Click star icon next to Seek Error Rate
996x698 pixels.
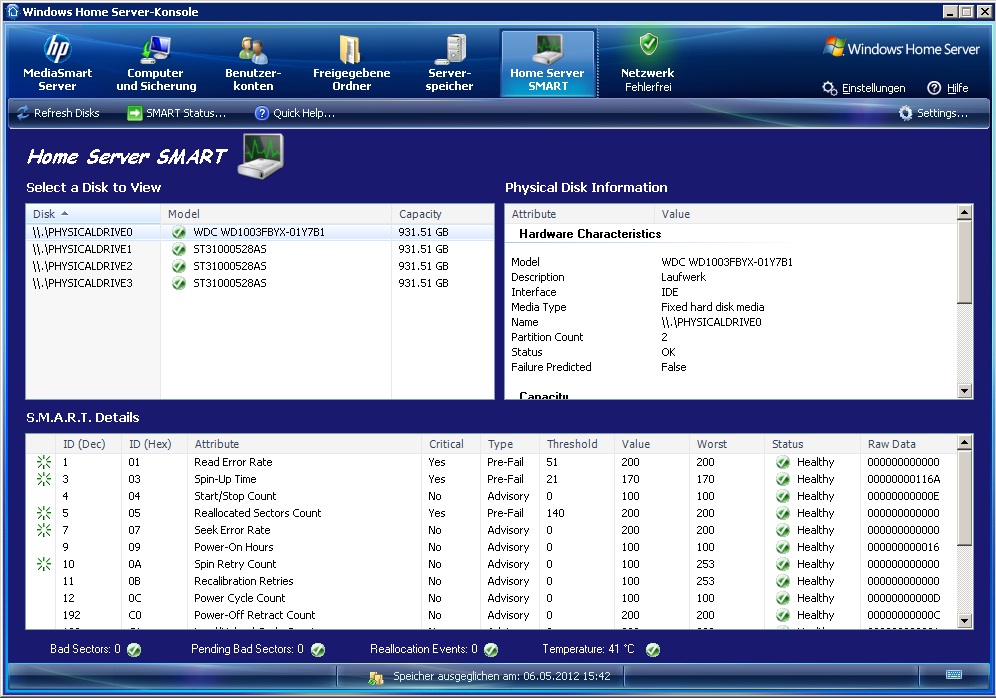pos(43,530)
